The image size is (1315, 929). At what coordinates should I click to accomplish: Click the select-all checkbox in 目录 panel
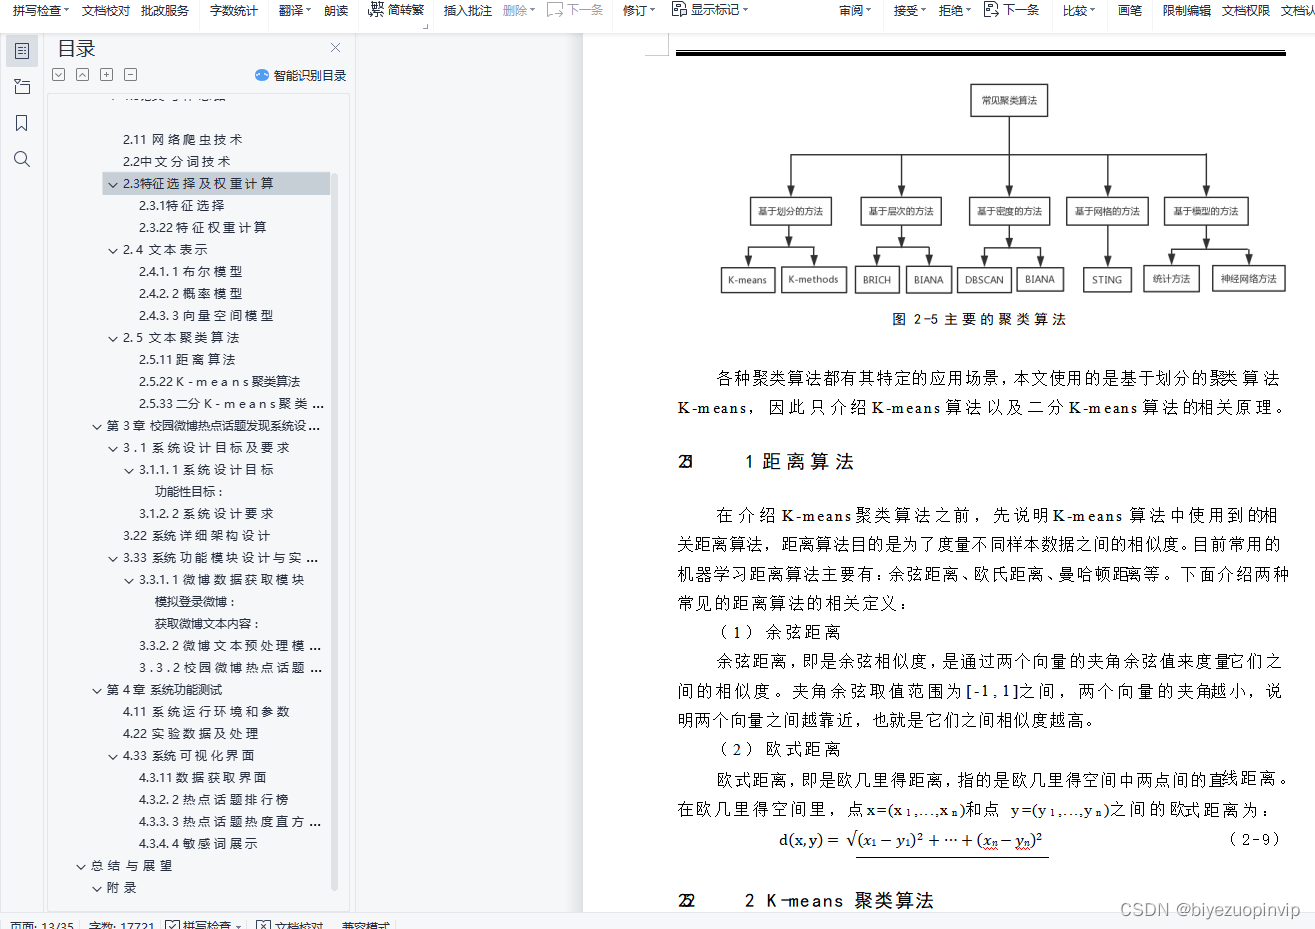pos(58,74)
